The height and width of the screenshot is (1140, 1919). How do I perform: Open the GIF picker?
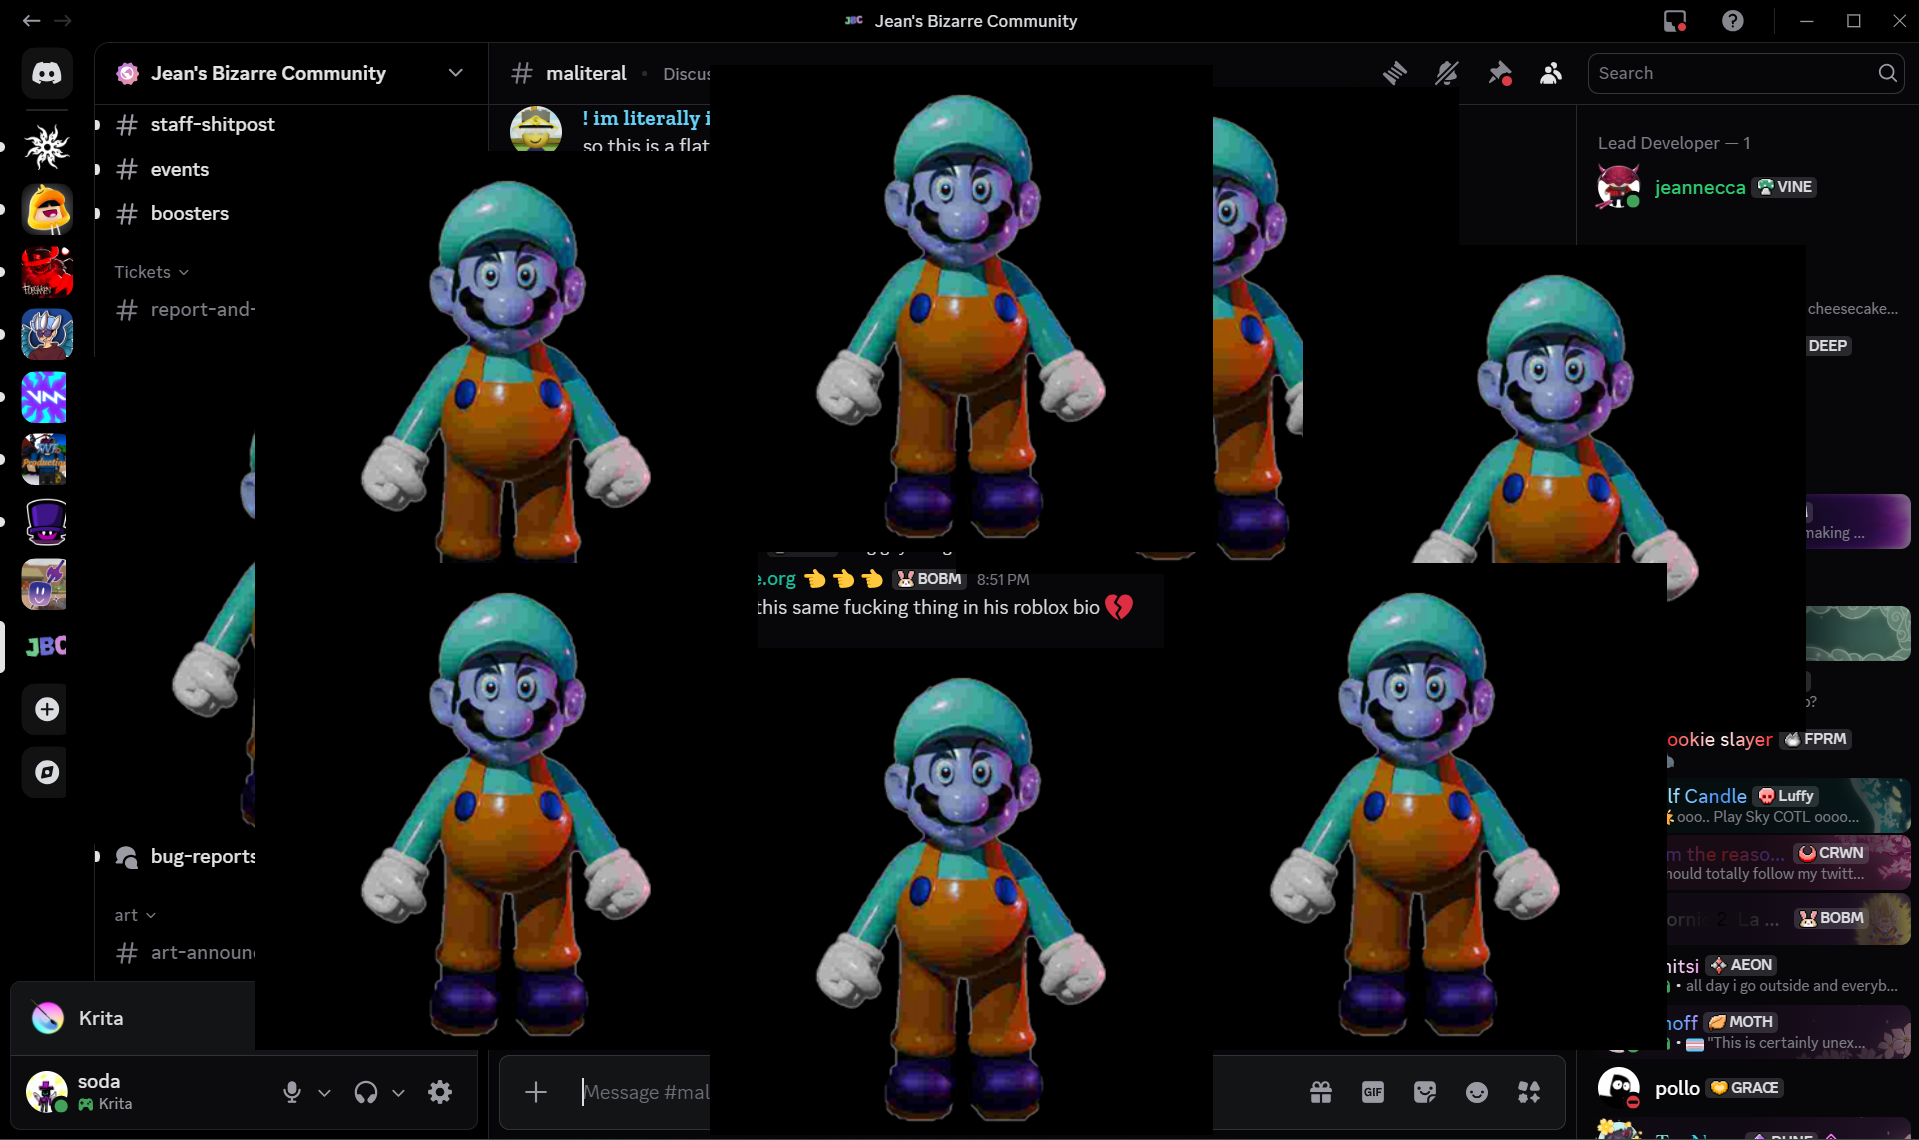(1373, 1092)
